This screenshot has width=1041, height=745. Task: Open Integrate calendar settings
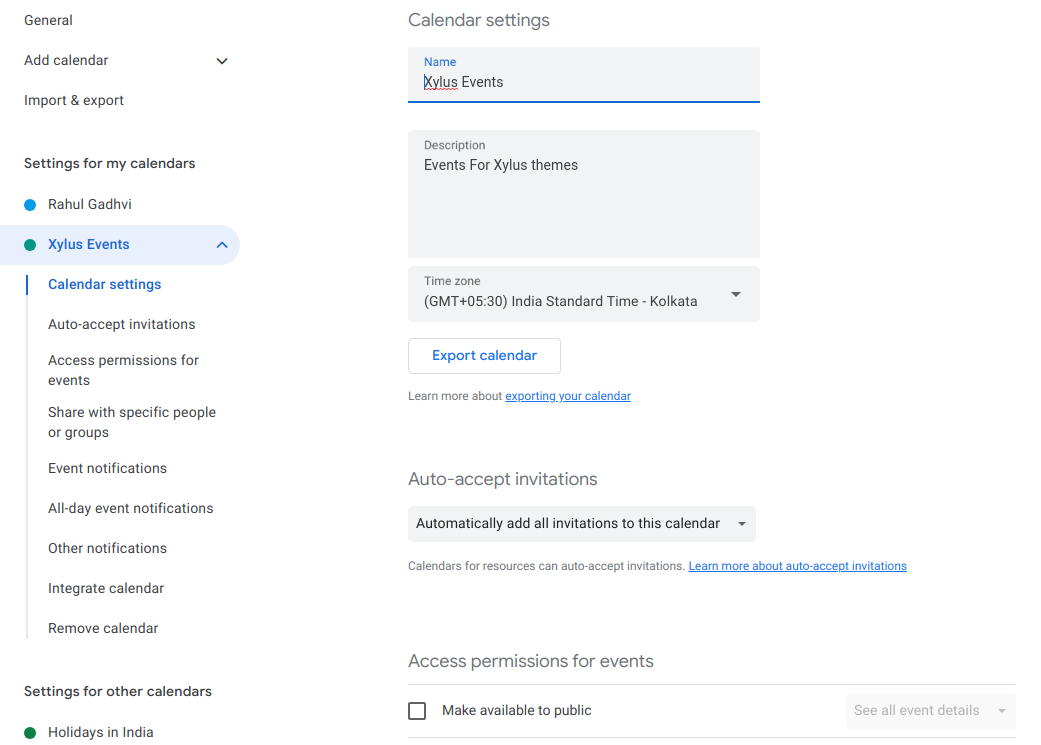[106, 588]
